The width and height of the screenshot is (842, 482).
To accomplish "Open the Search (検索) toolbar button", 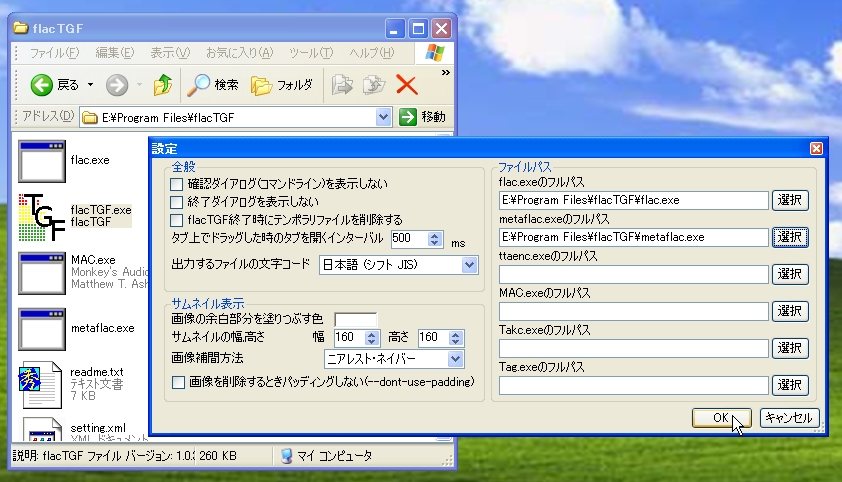I will pyautogui.click(x=213, y=85).
